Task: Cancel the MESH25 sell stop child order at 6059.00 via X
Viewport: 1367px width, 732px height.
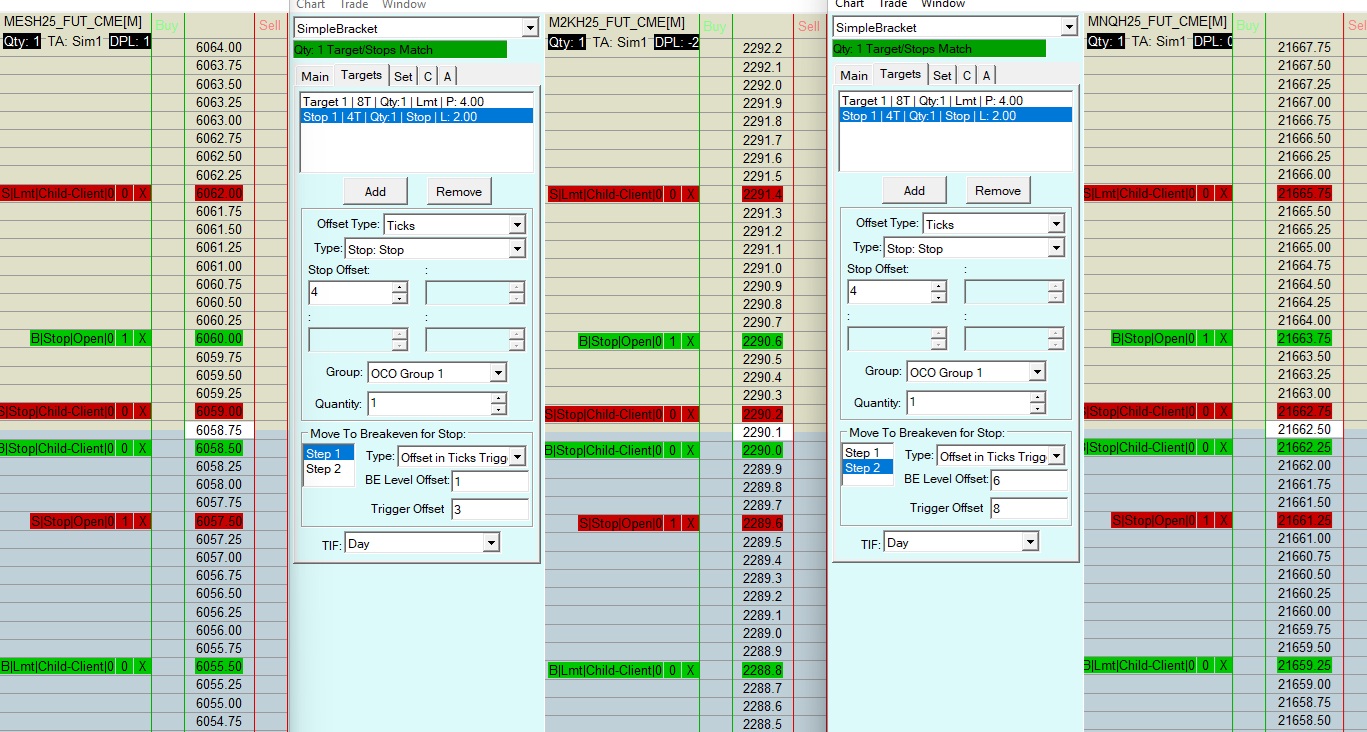Action: tap(143, 411)
